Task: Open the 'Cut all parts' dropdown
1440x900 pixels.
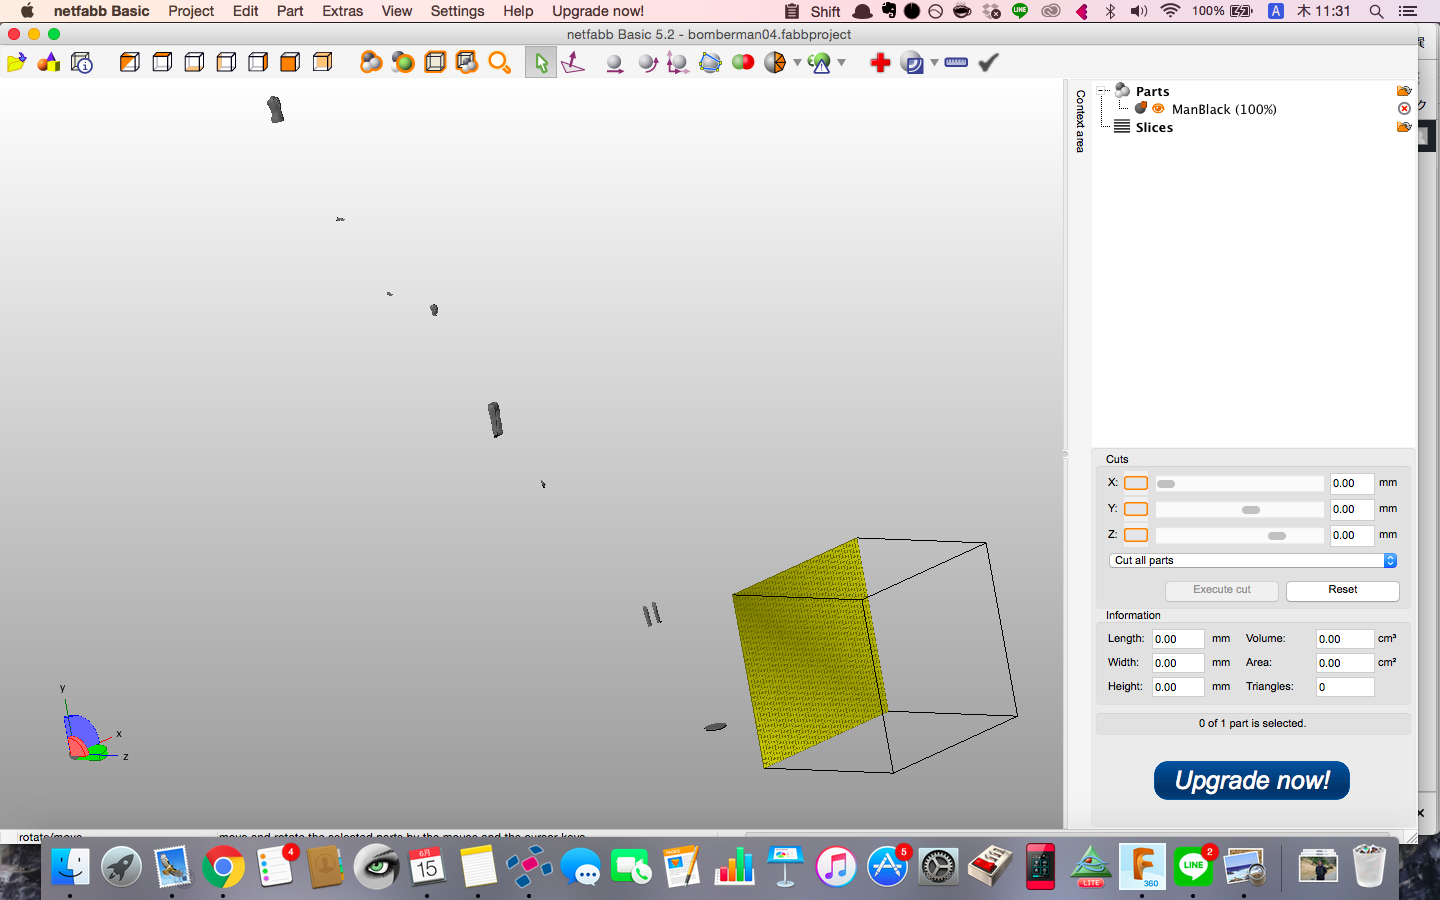Action: pyautogui.click(x=1253, y=561)
